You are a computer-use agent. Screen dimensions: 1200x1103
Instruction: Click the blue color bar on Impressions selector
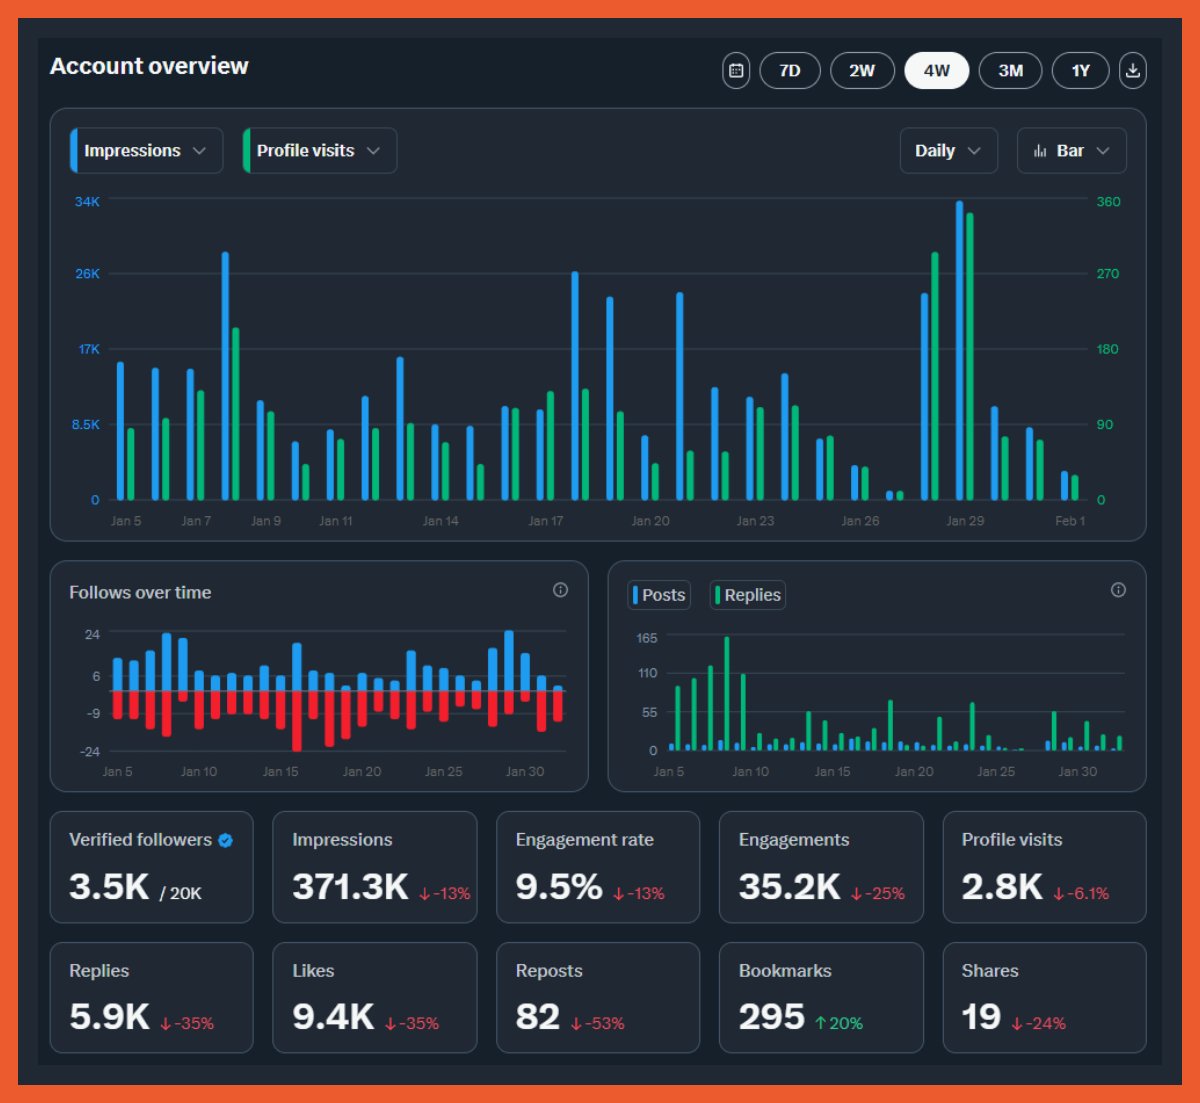(x=74, y=151)
